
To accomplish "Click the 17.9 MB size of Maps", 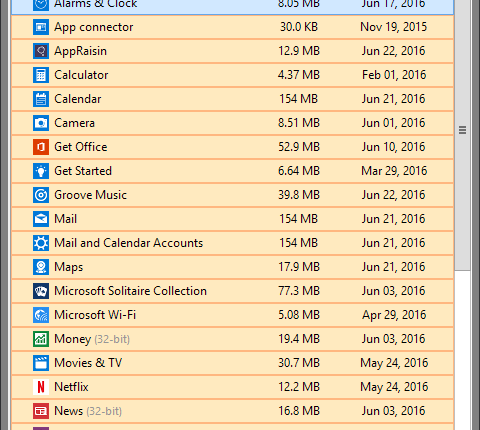I will (299, 267).
